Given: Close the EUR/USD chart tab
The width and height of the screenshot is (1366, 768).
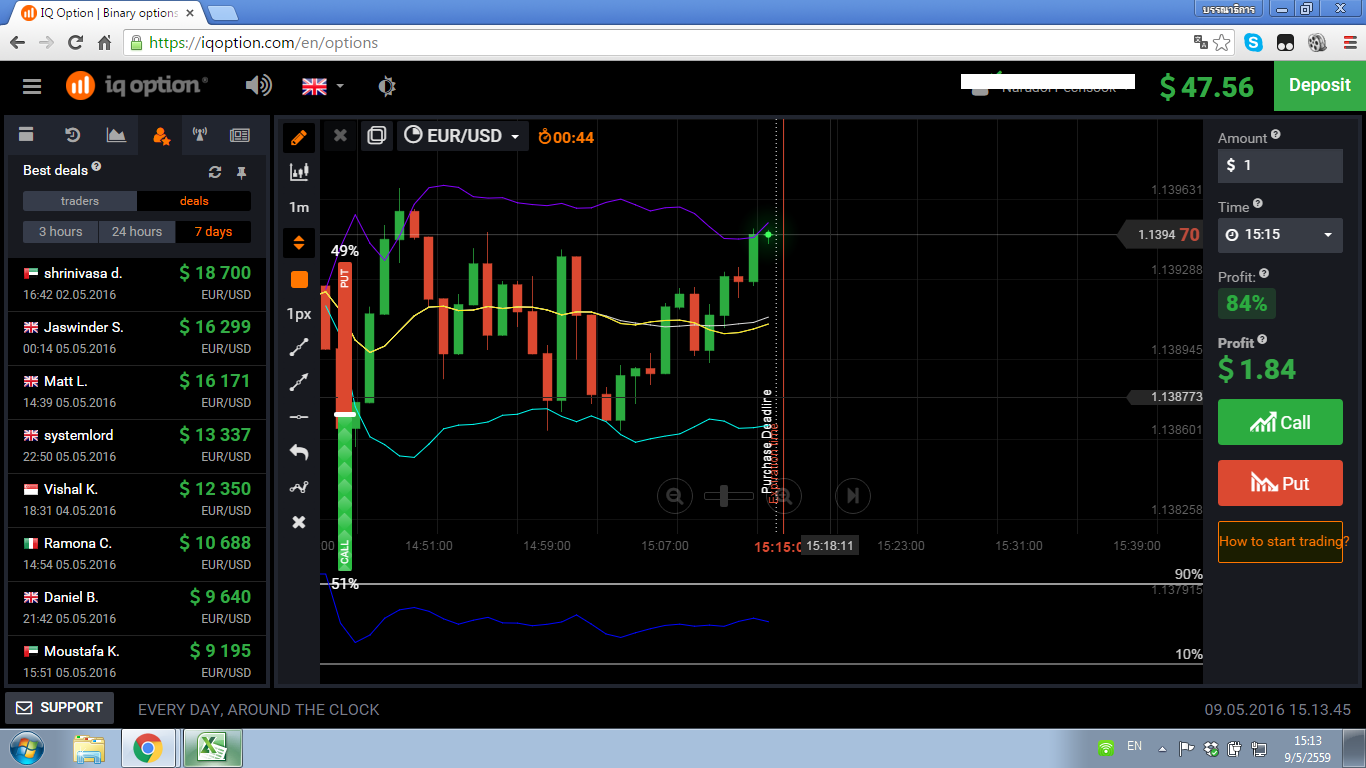Looking at the screenshot, I should 340,135.
